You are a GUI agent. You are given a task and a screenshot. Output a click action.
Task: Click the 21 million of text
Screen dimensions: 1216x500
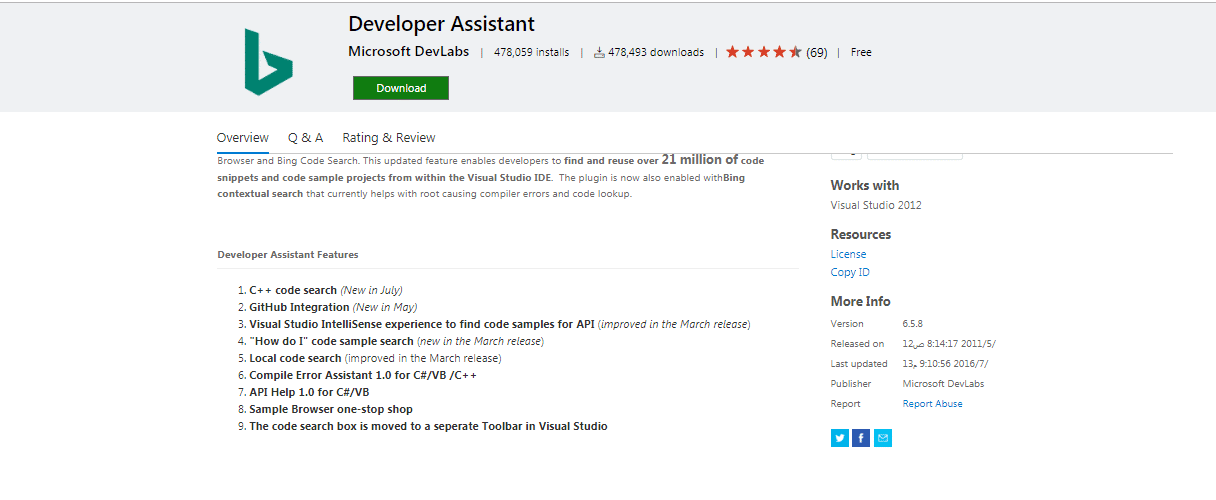click(699, 159)
